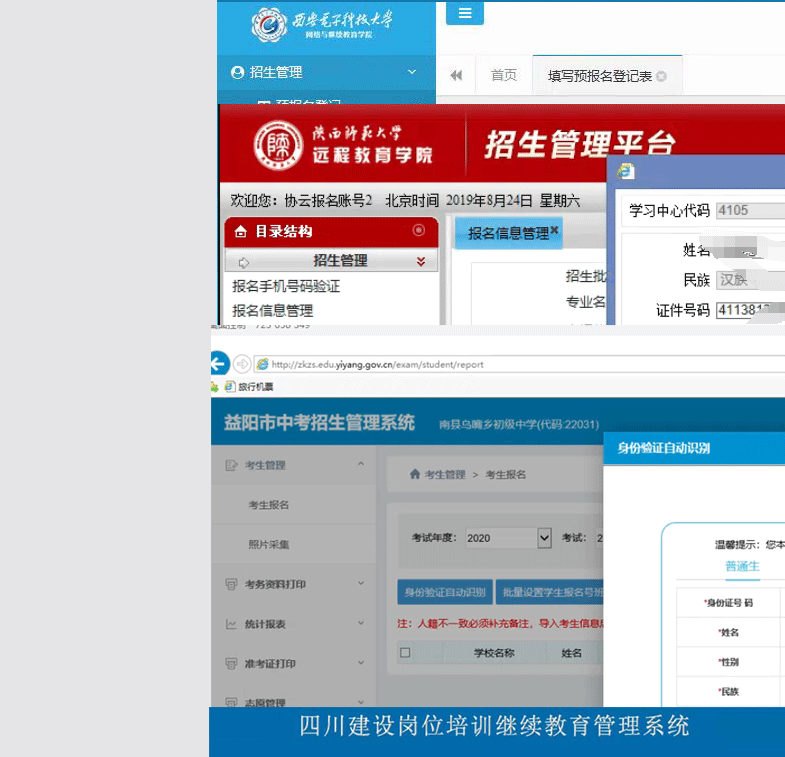The height and width of the screenshot is (757, 785).
Task: Collapse 招生管理 with the red double chevron
Action: pyautogui.click(x=421, y=261)
